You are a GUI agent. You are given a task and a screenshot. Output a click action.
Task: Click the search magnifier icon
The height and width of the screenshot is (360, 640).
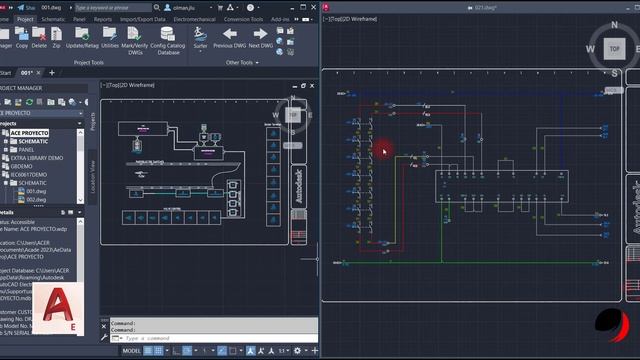[x=157, y=7]
